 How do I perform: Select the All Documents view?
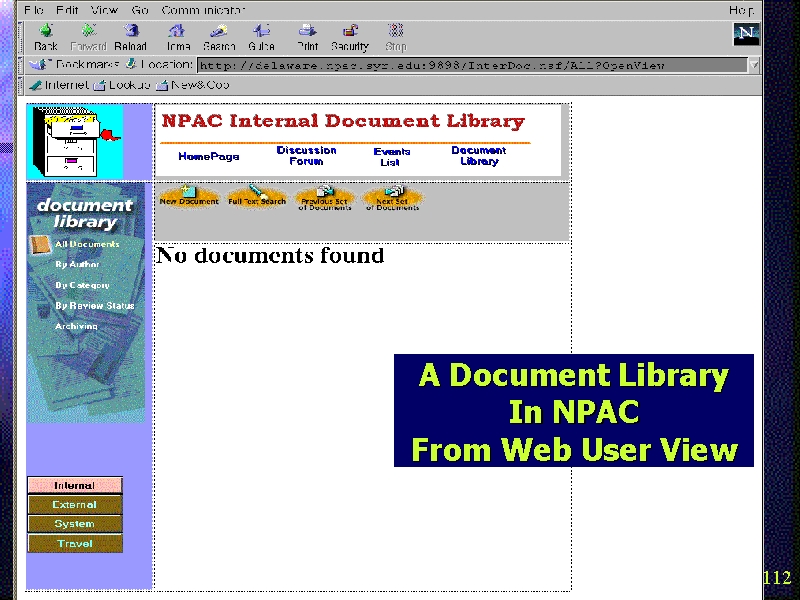[x=87, y=244]
